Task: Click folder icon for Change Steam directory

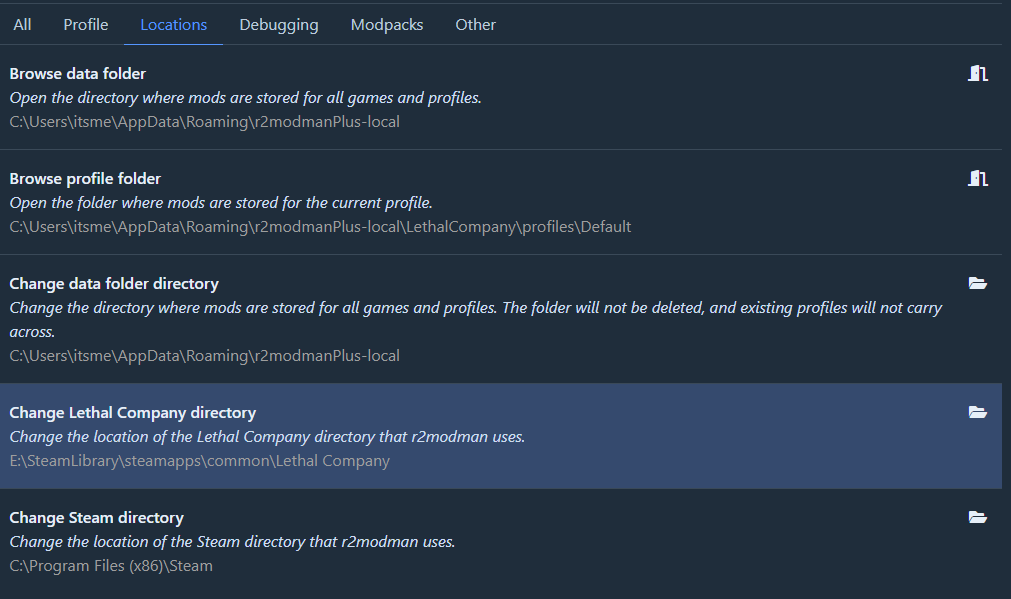Action: 977,517
